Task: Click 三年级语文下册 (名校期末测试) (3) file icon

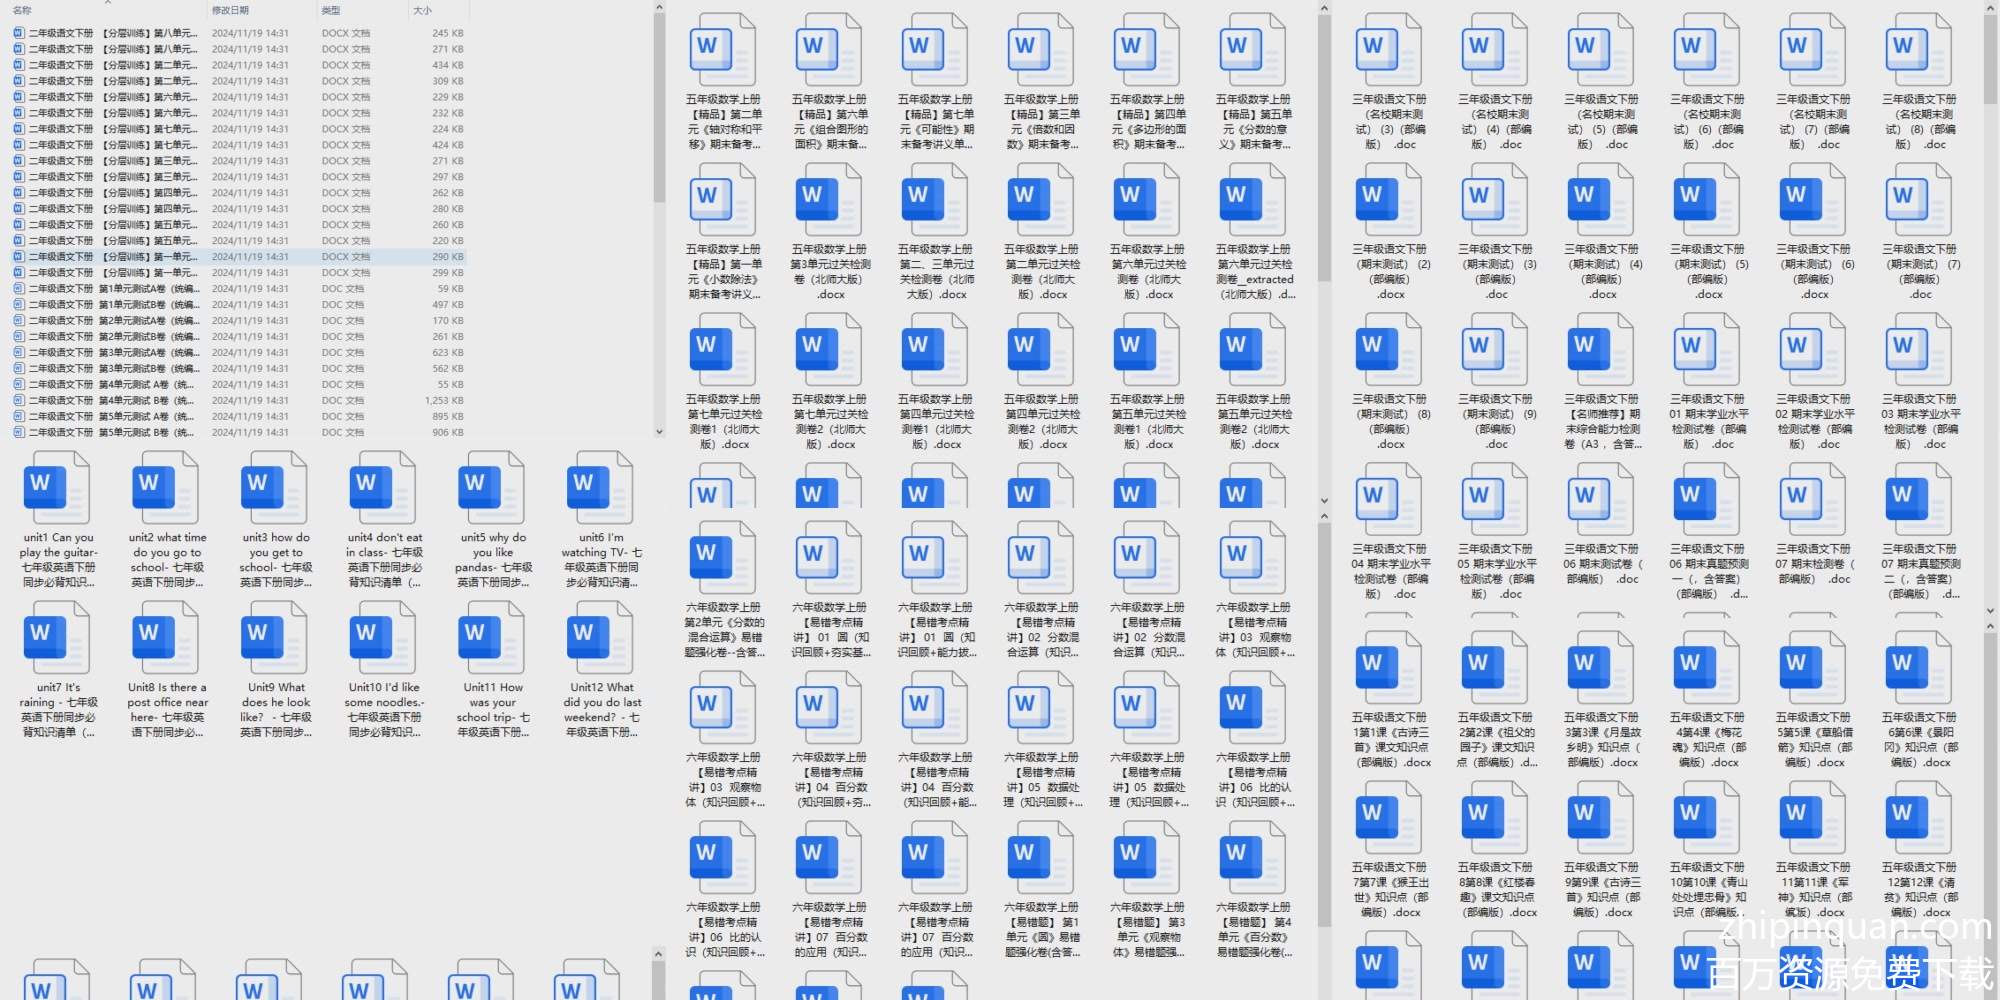Action: 1390,49
